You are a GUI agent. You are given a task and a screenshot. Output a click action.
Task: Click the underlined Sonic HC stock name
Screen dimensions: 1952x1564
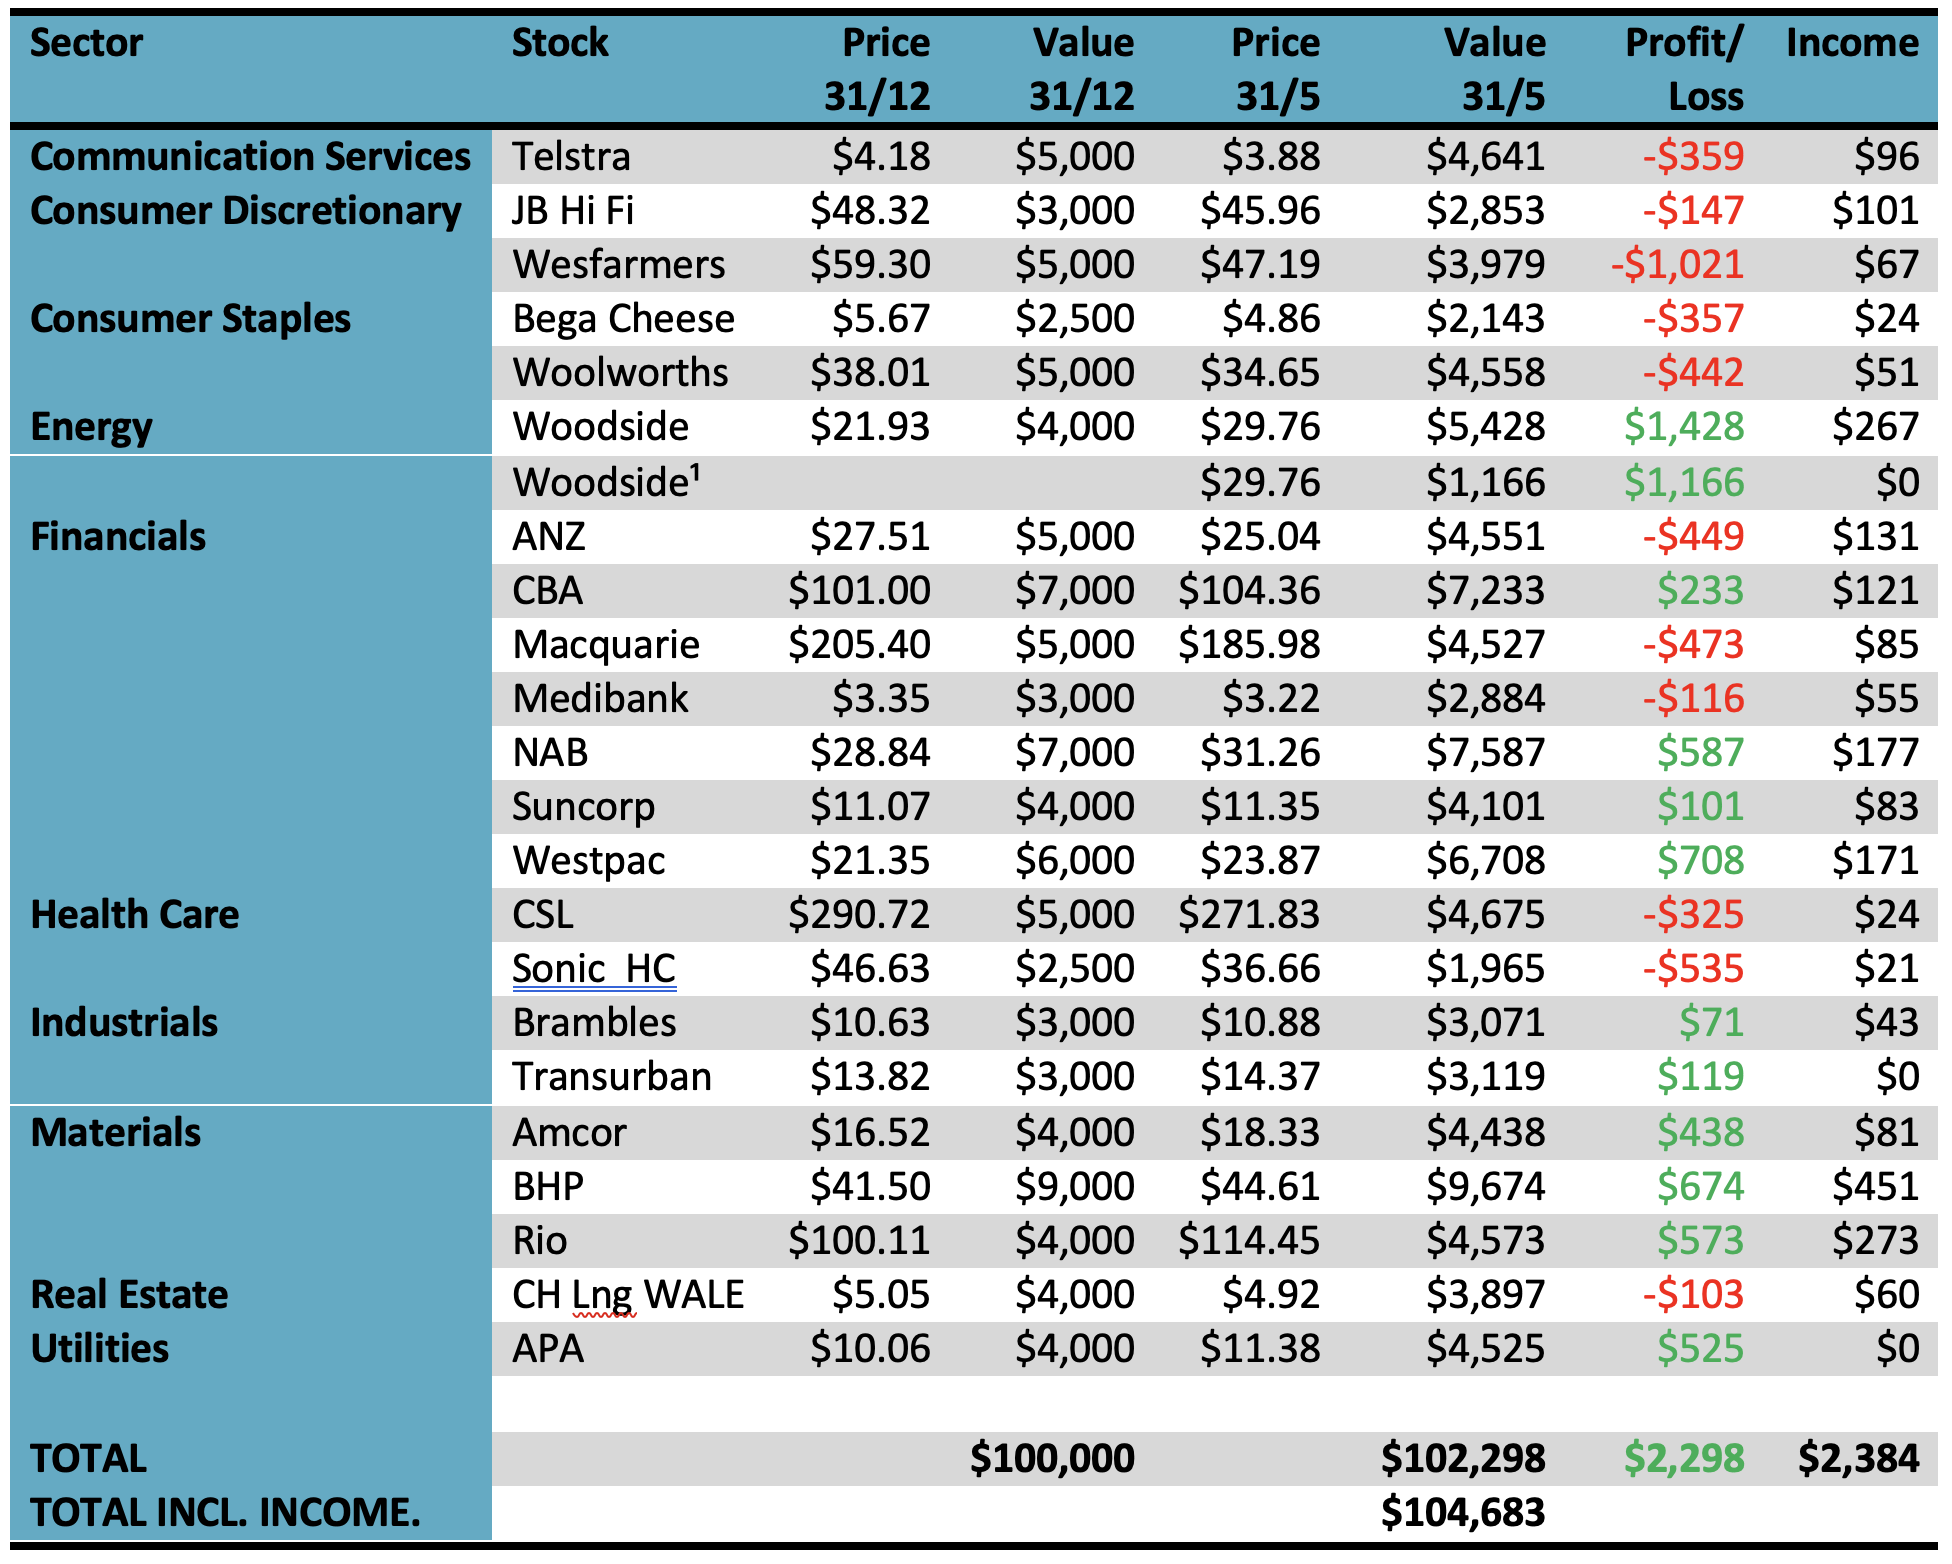pyautogui.click(x=593, y=969)
